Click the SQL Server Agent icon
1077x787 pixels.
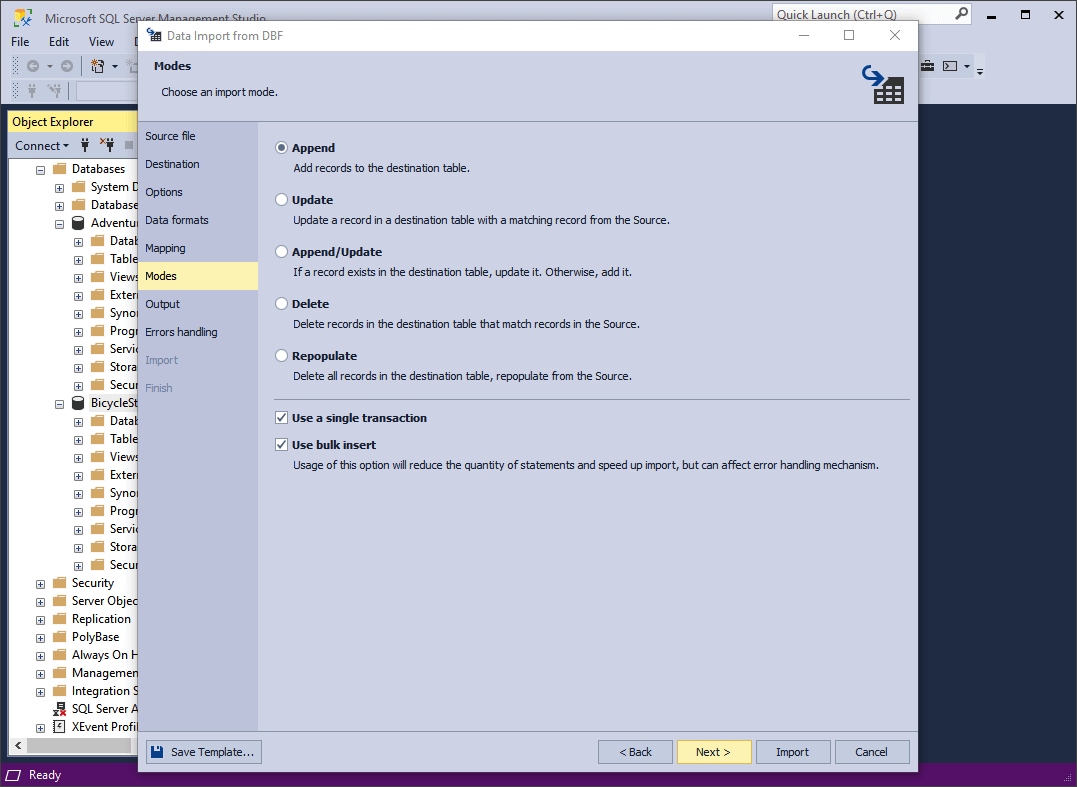[59, 709]
